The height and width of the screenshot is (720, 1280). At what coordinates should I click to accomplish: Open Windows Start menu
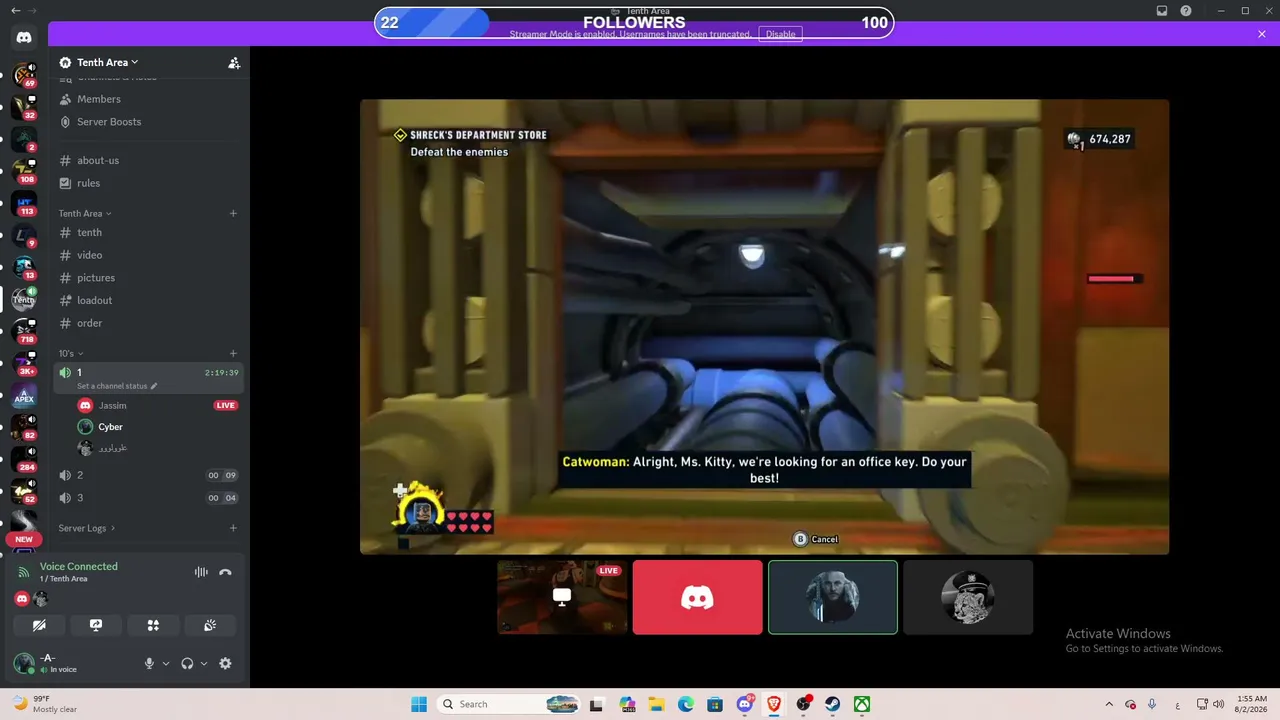[x=419, y=704]
